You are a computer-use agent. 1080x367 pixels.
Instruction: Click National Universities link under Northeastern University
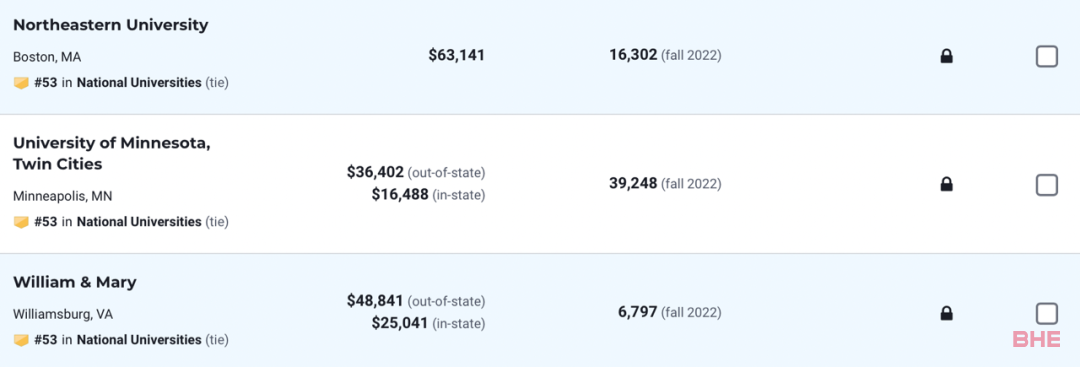[x=139, y=83]
